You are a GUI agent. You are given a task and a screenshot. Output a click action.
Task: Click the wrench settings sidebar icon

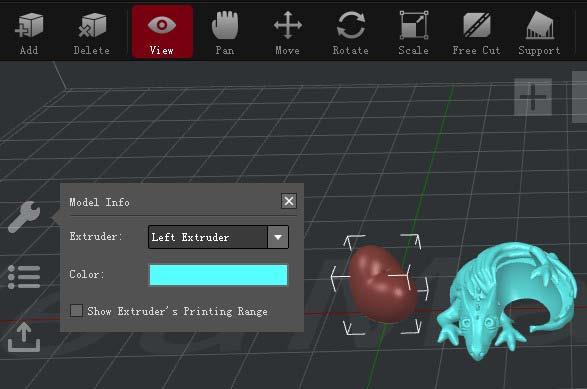click(24, 217)
